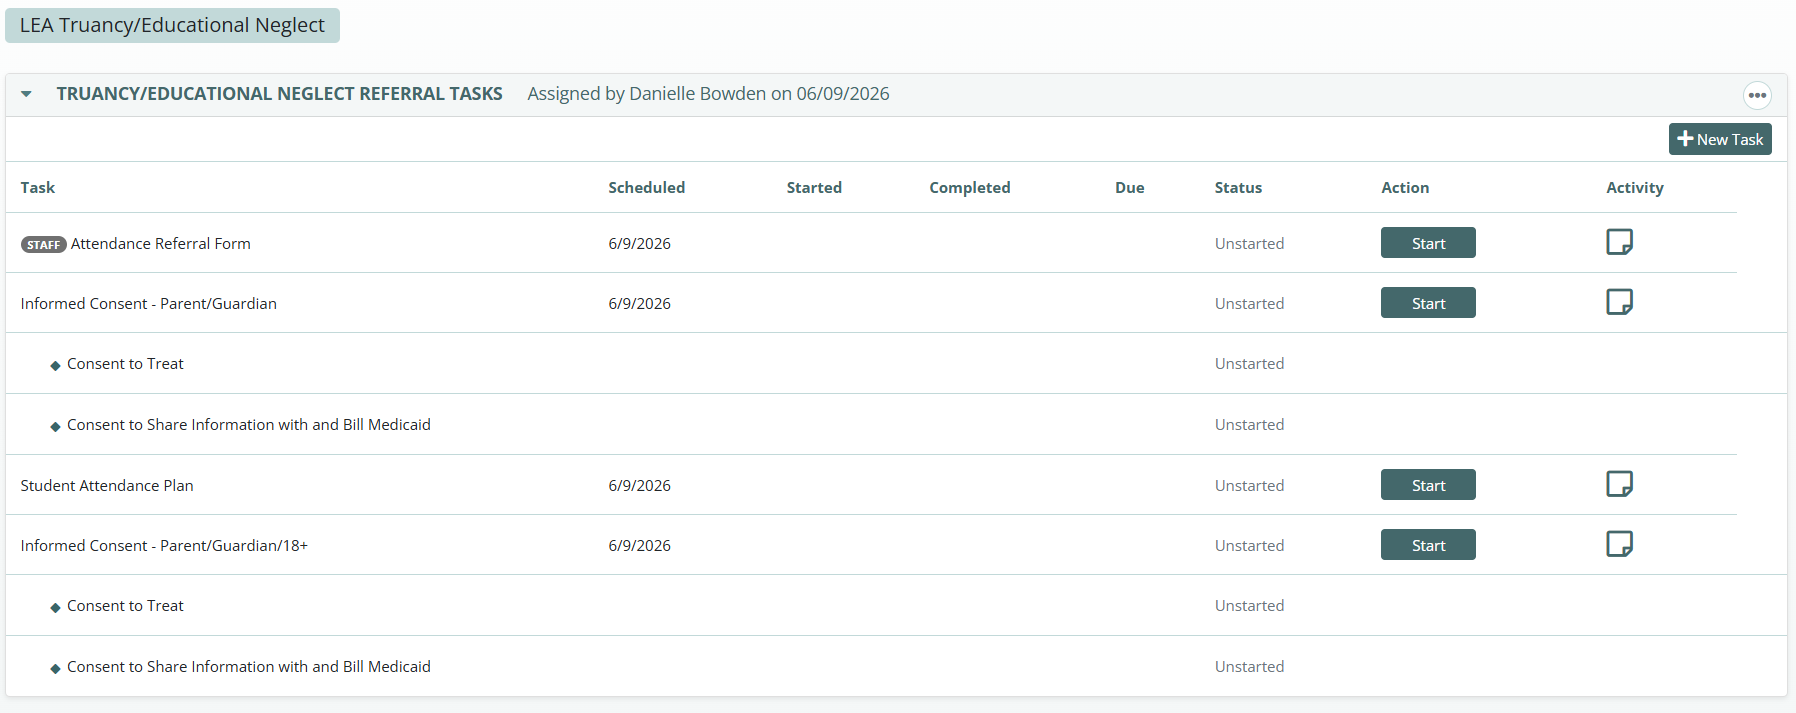Open the three-dot options menu
Image resolution: width=1796 pixels, height=713 pixels.
[x=1757, y=95]
